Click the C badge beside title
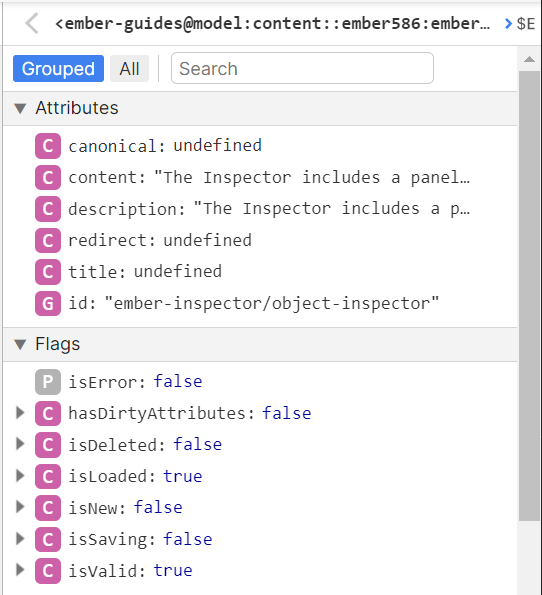The image size is (542, 595). tap(48, 272)
